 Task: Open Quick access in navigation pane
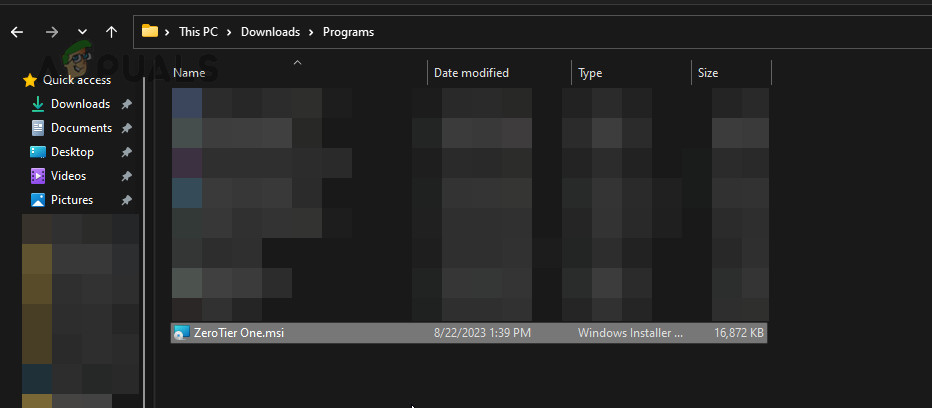click(x=77, y=80)
